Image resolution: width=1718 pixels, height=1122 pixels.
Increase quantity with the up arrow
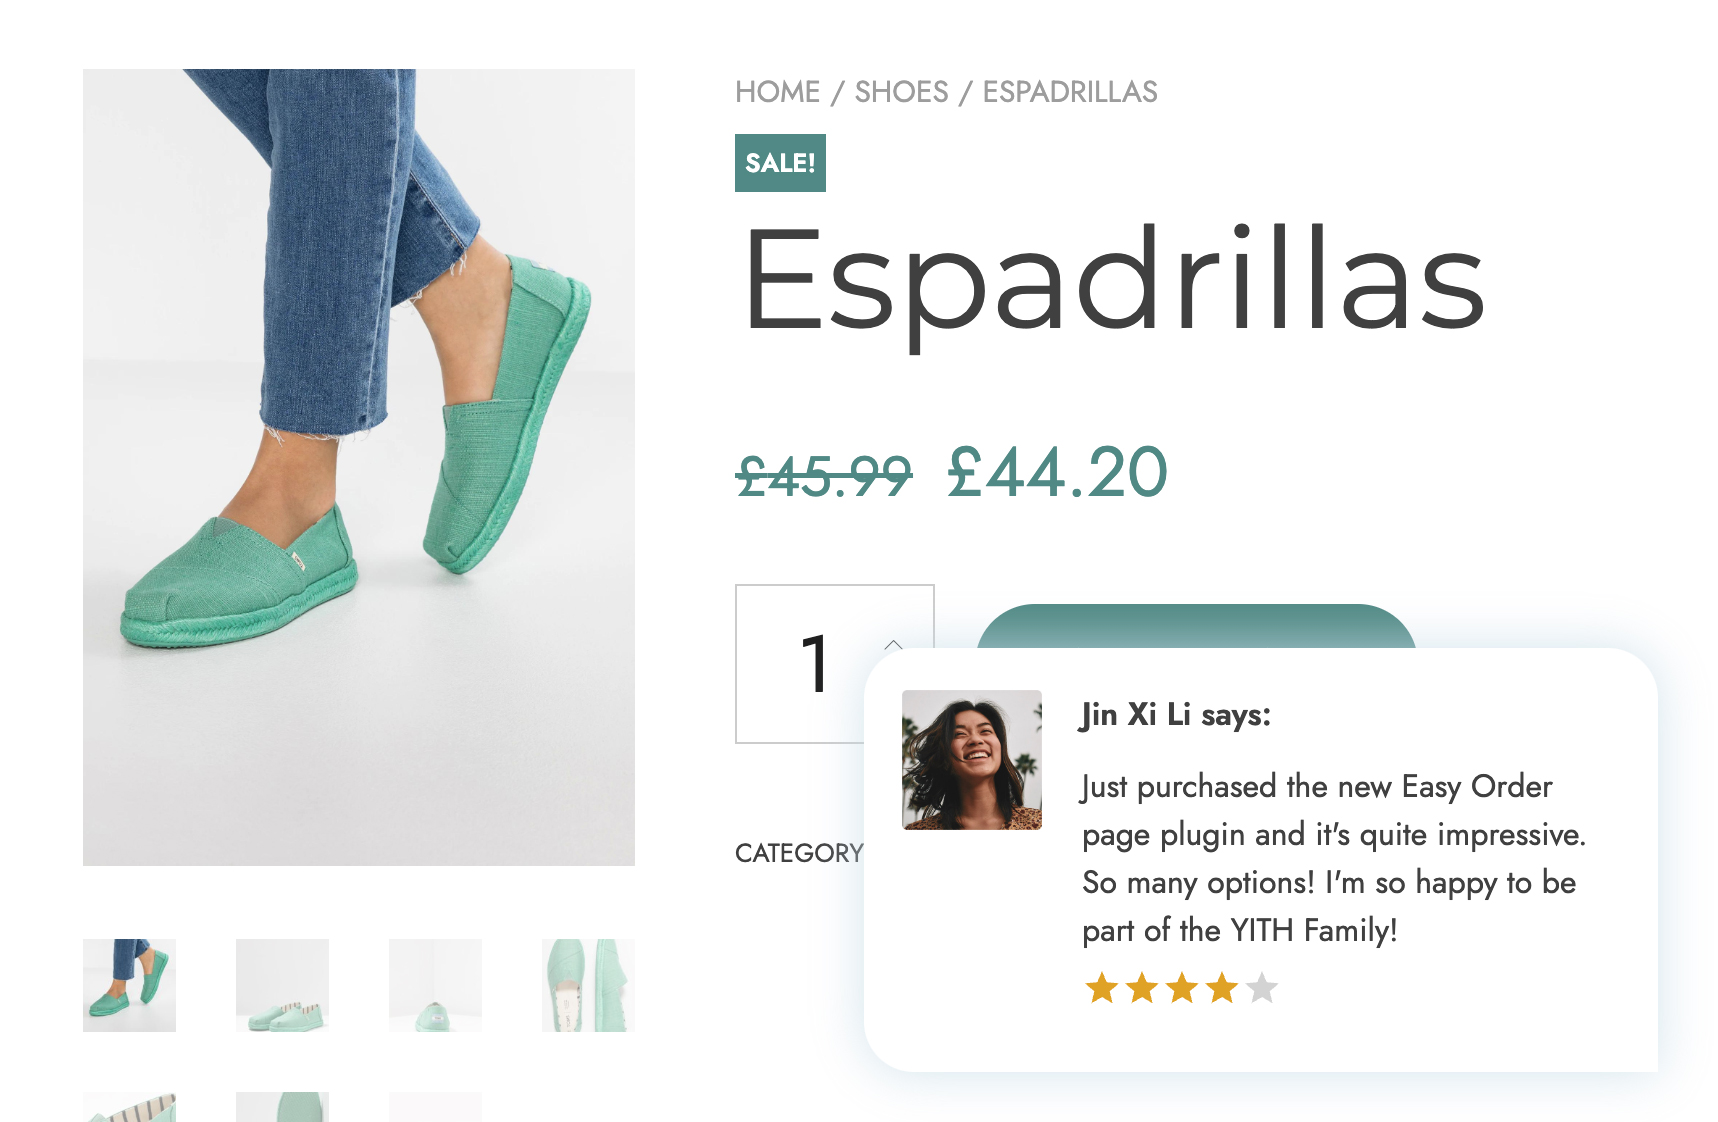point(894,644)
